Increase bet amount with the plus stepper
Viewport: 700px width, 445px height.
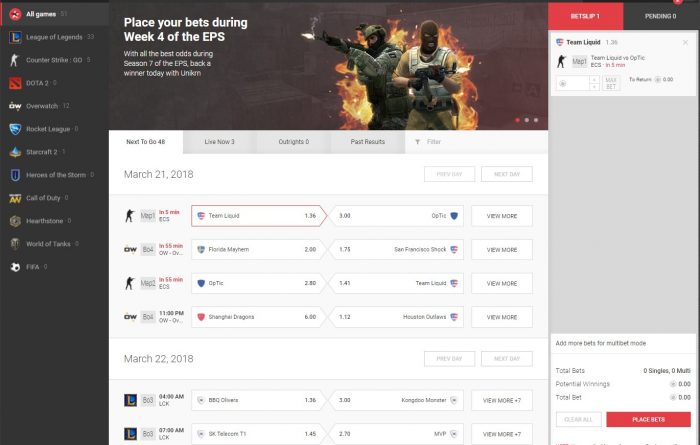pyautogui.click(x=594, y=79)
